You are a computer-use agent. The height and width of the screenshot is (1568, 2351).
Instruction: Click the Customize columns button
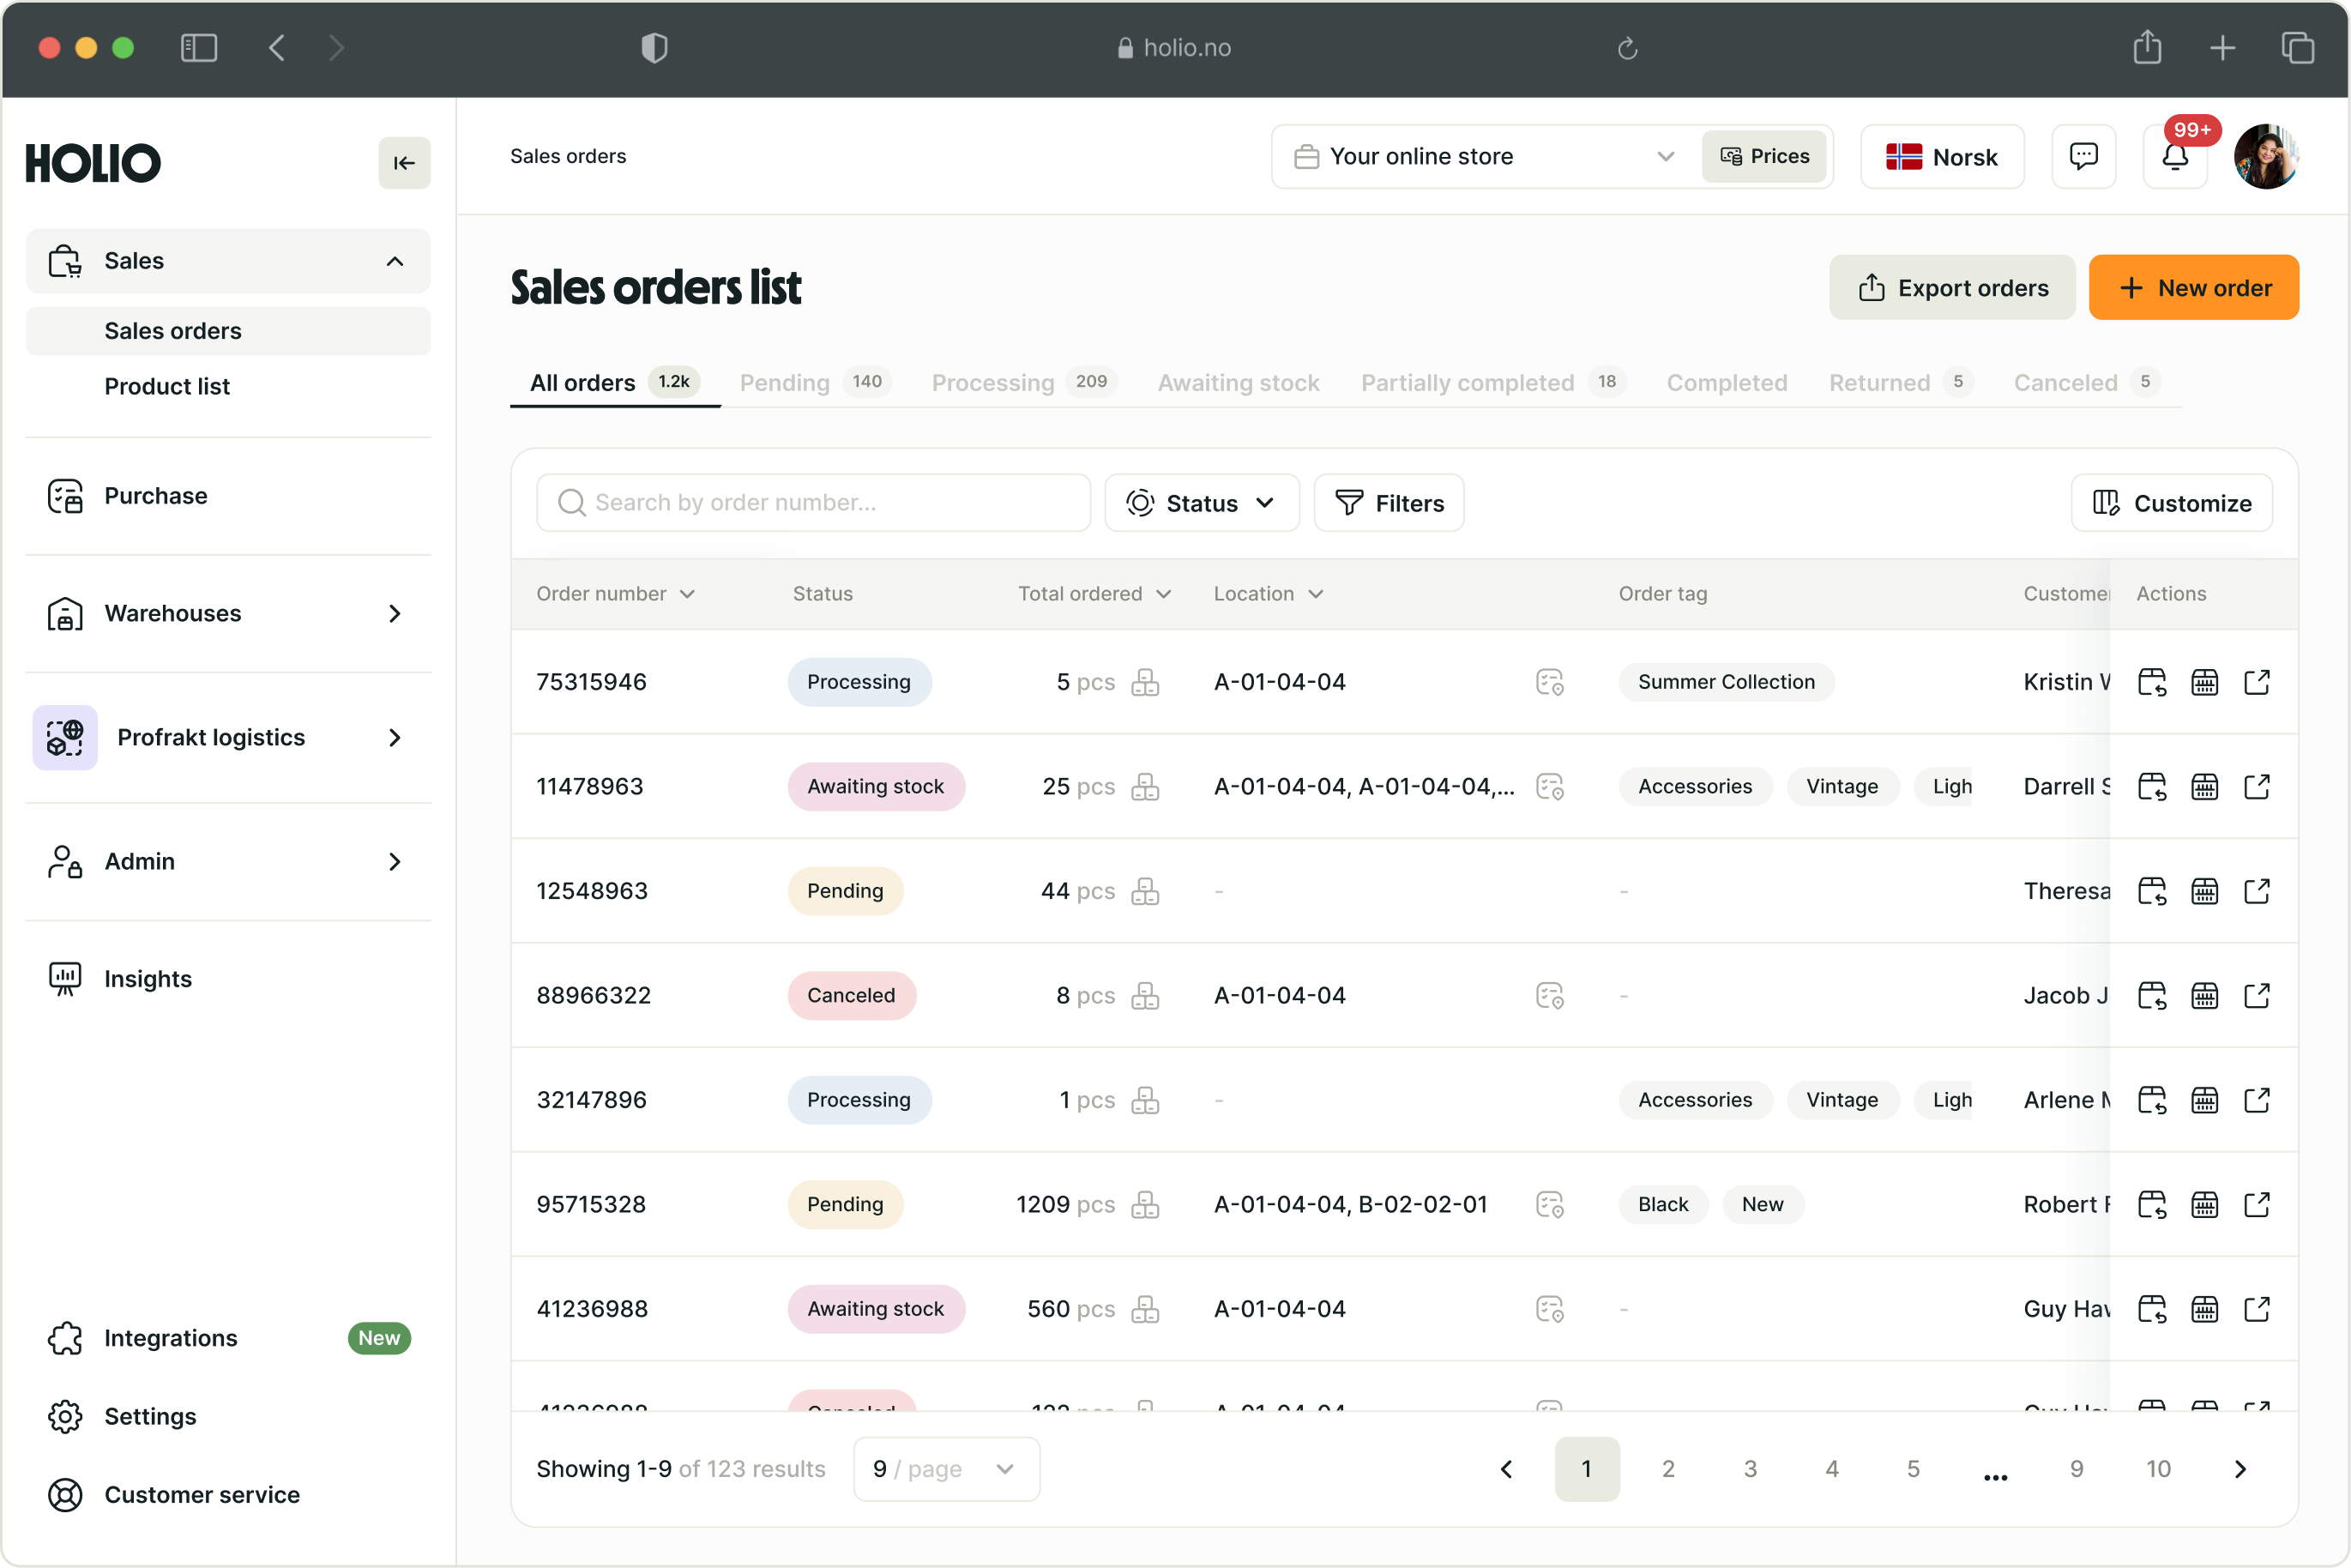pyautogui.click(x=2171, y=503)
